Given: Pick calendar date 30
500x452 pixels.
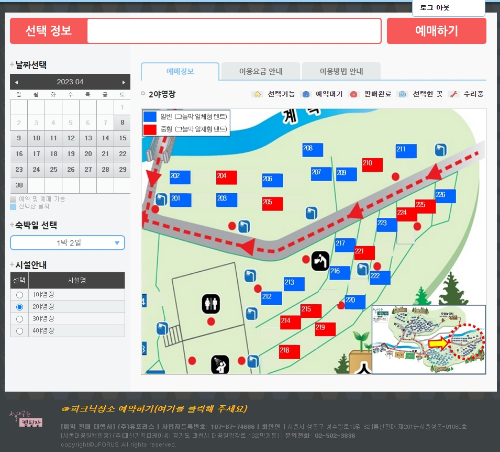Looking at the screenshot, I should [19, 185].
